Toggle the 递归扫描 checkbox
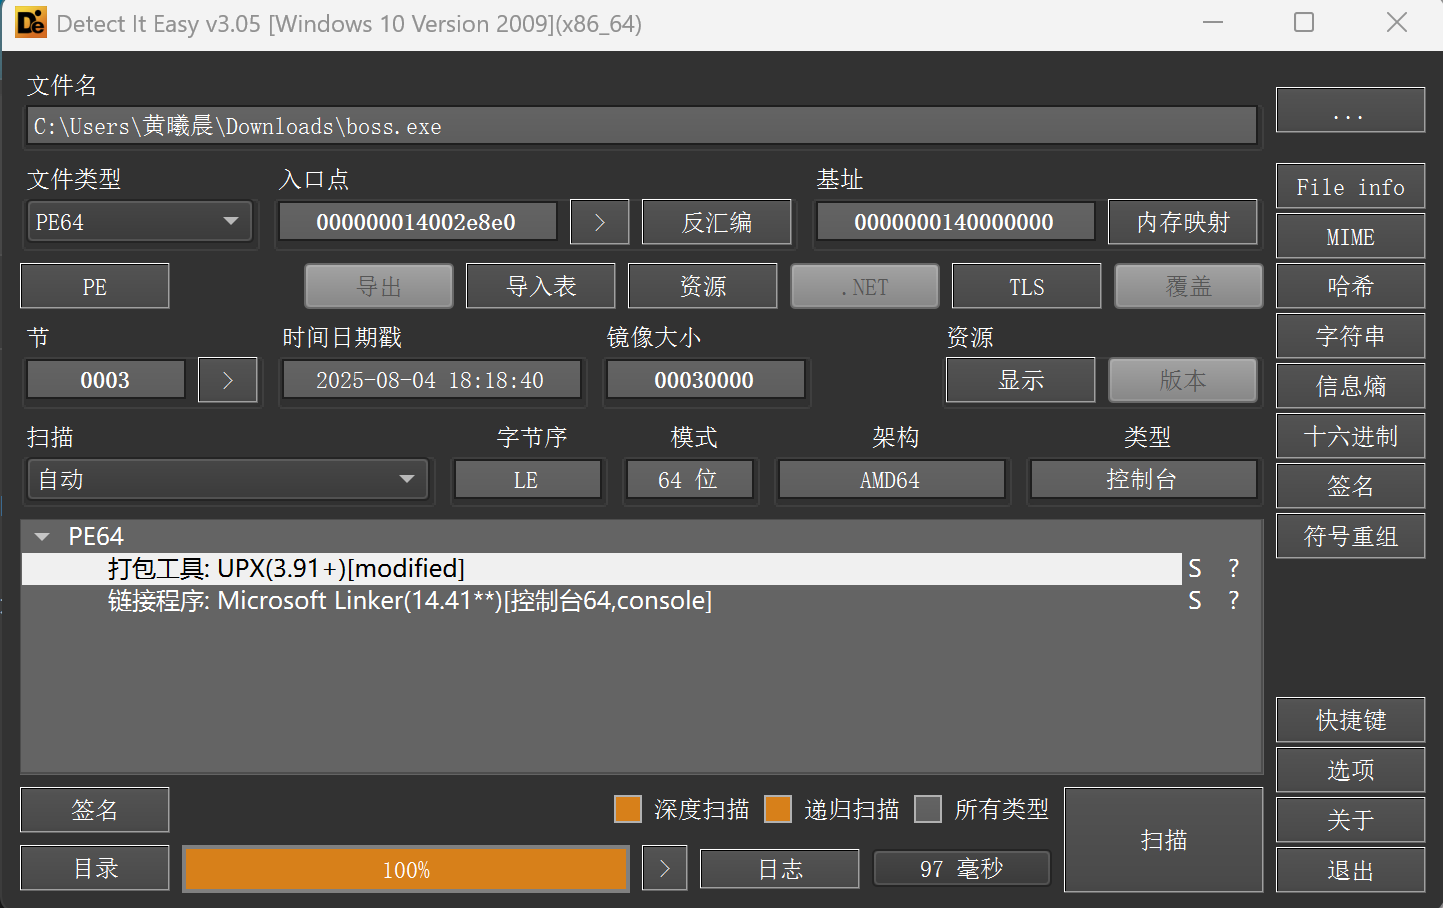The width and height of the screenshot is (1443, 908). 777,809
